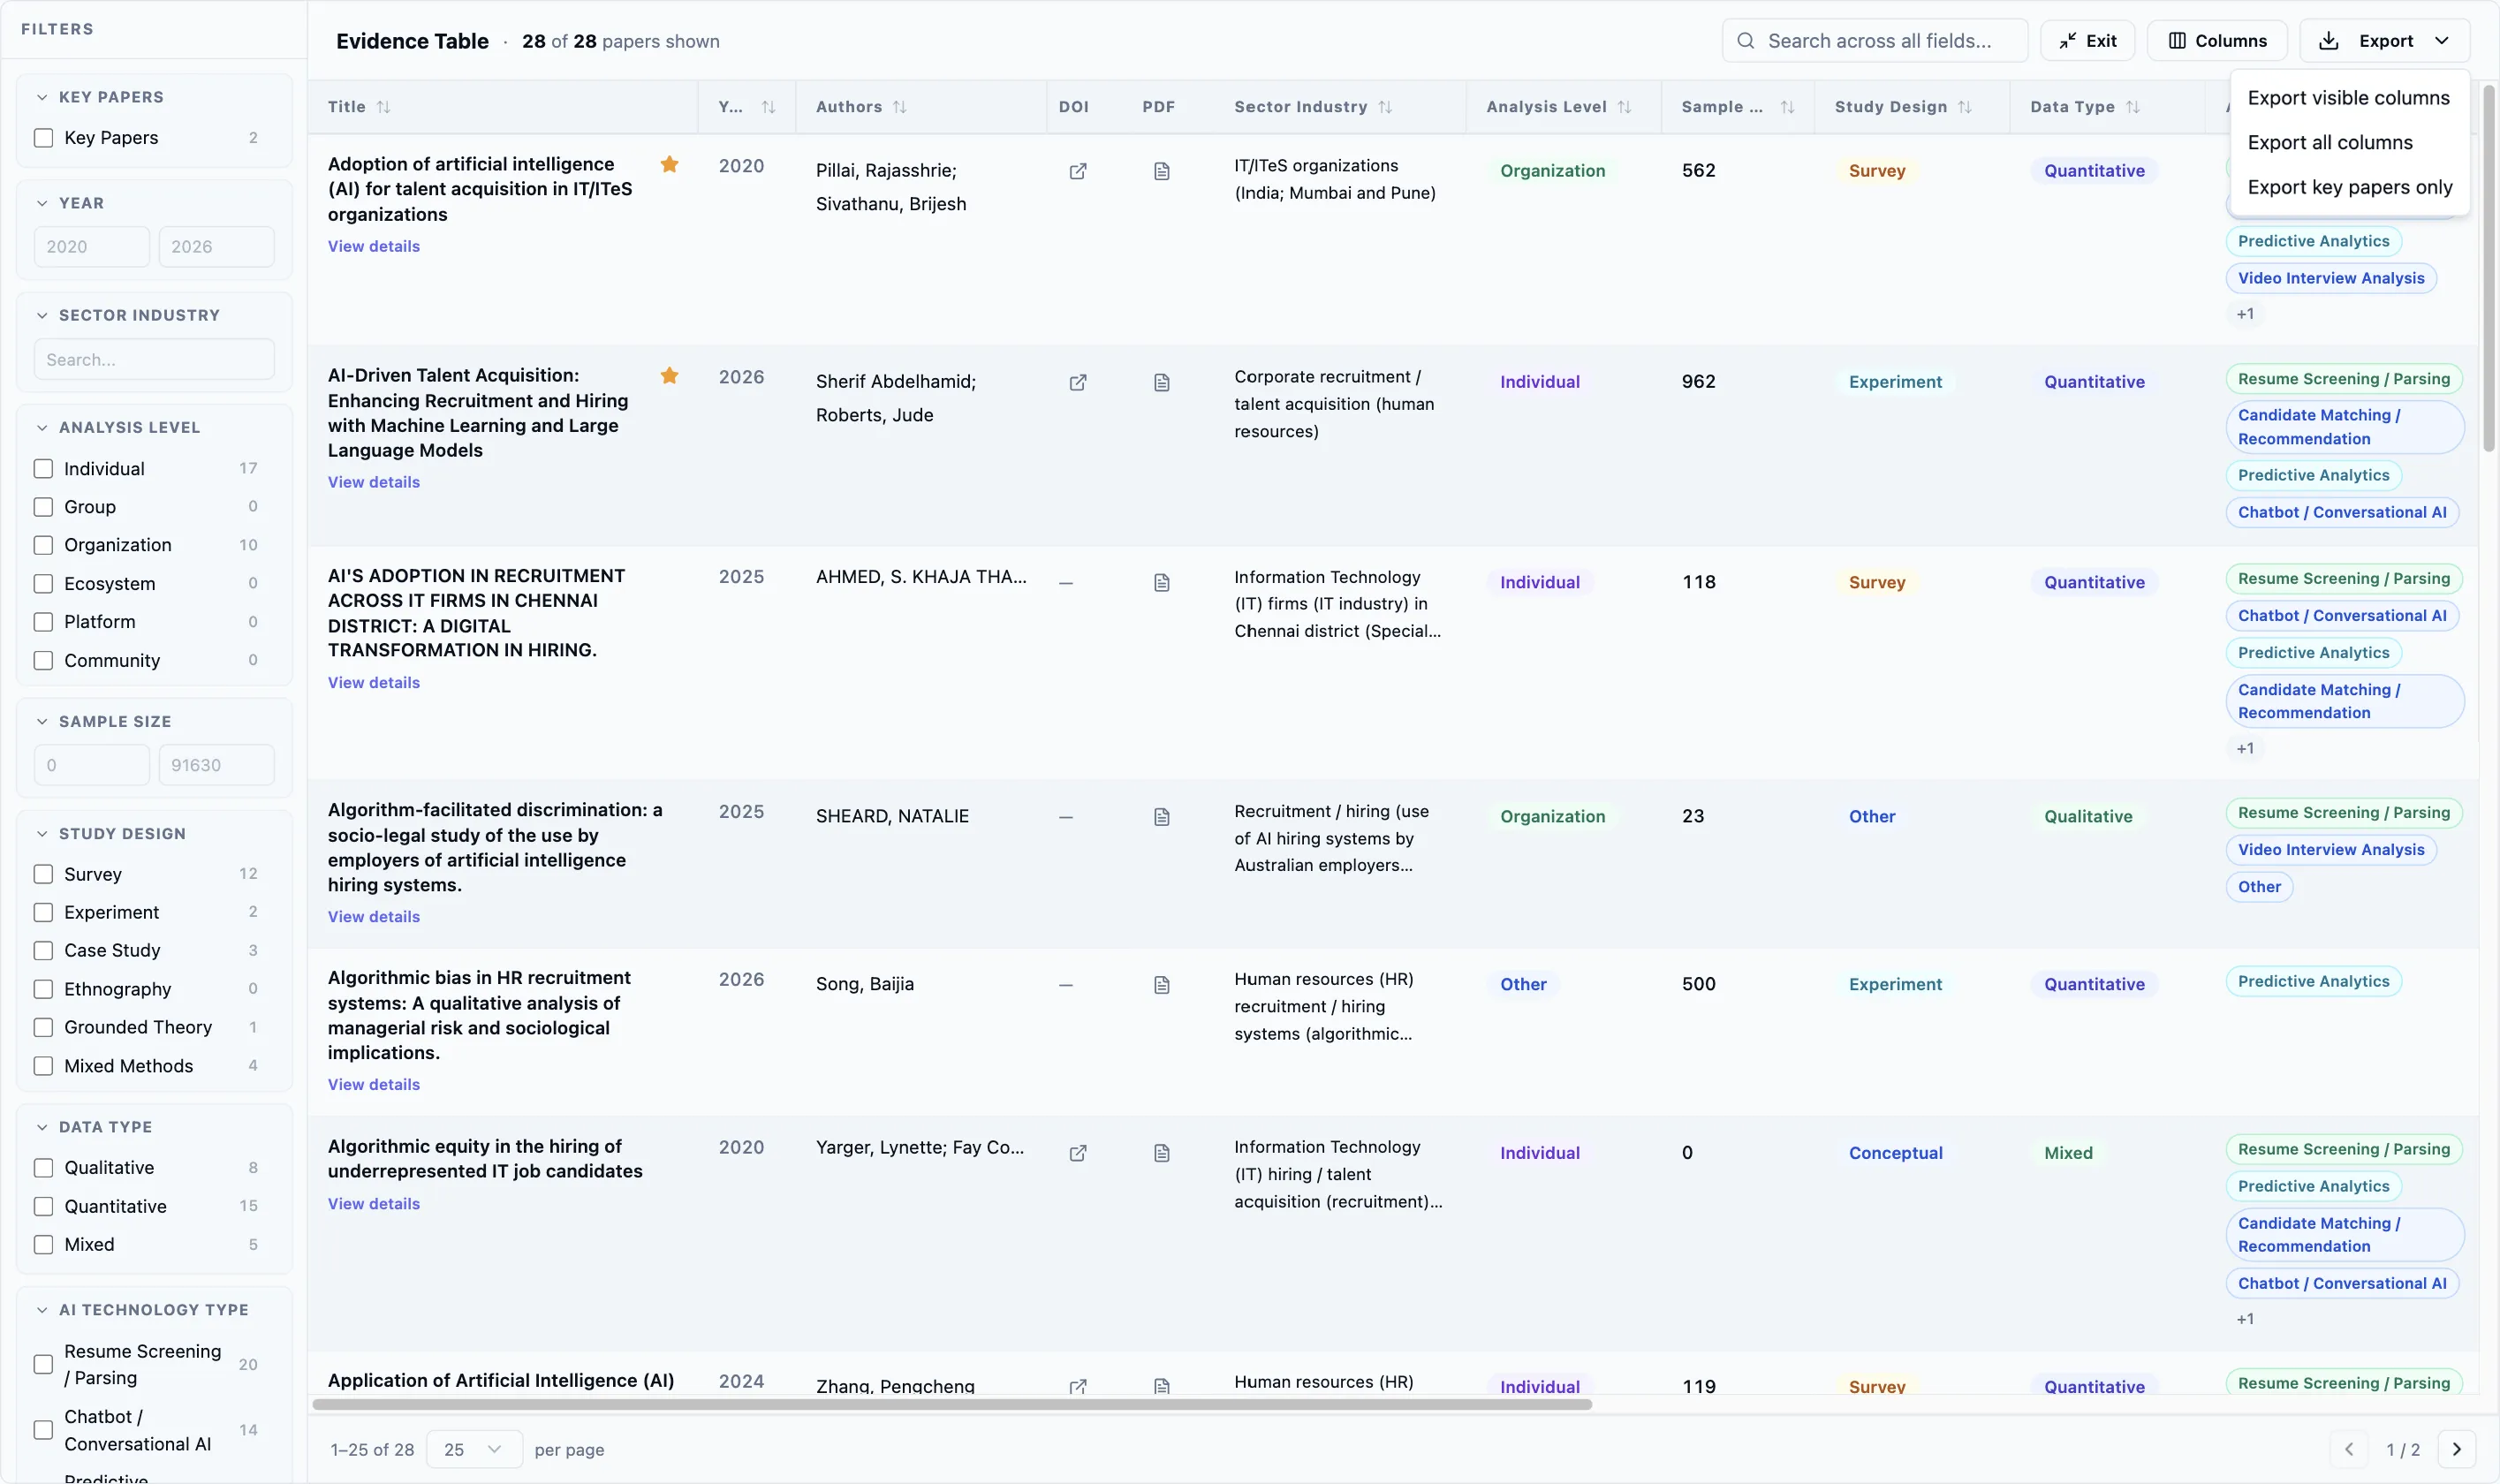The width and height of the screenshot is (2500, 1484).
Task: Choose Export visible columns
Action: [x=2348, y=98]
